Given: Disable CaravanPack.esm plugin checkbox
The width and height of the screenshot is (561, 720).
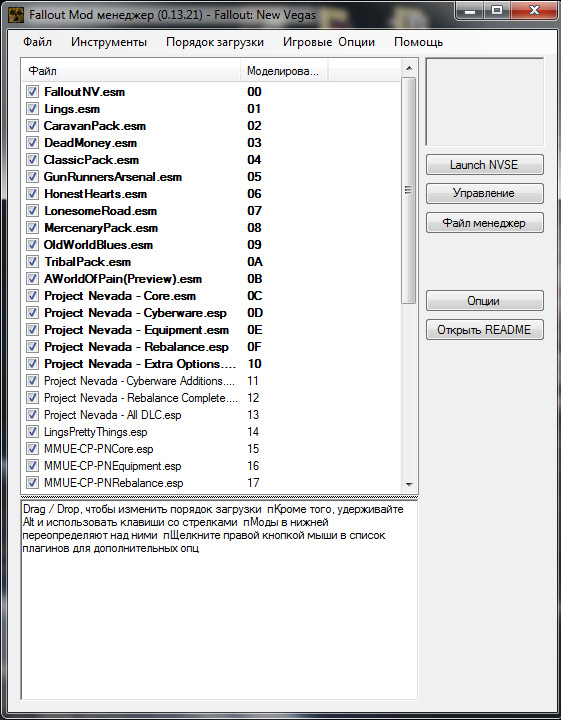Looking at the screenshot, I should [x=32, y=126].
